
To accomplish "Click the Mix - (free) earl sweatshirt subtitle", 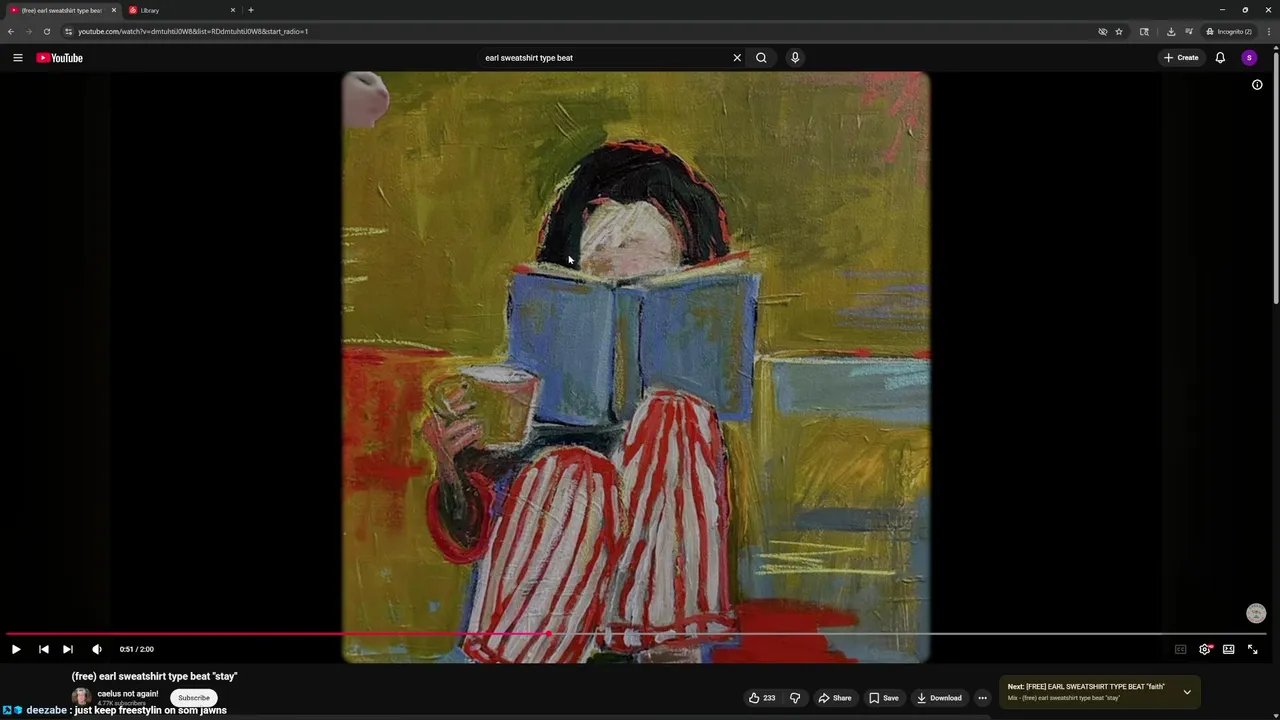I will [1063, 698].
